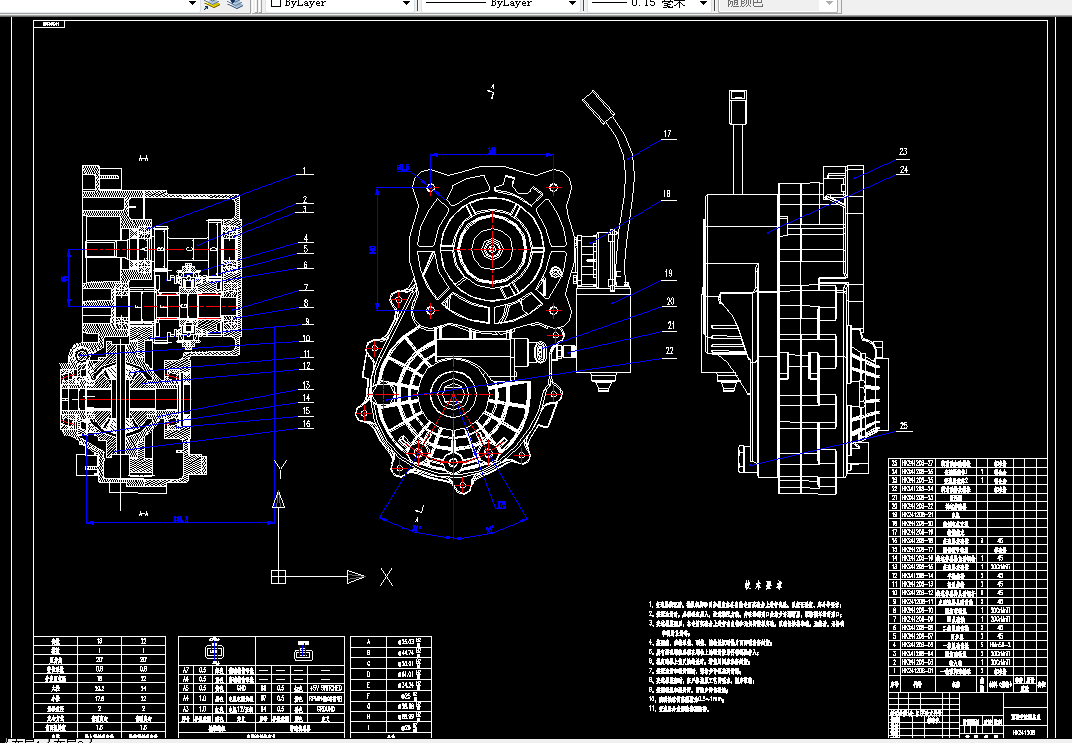Select part callout number 22

tap(669, 351)
